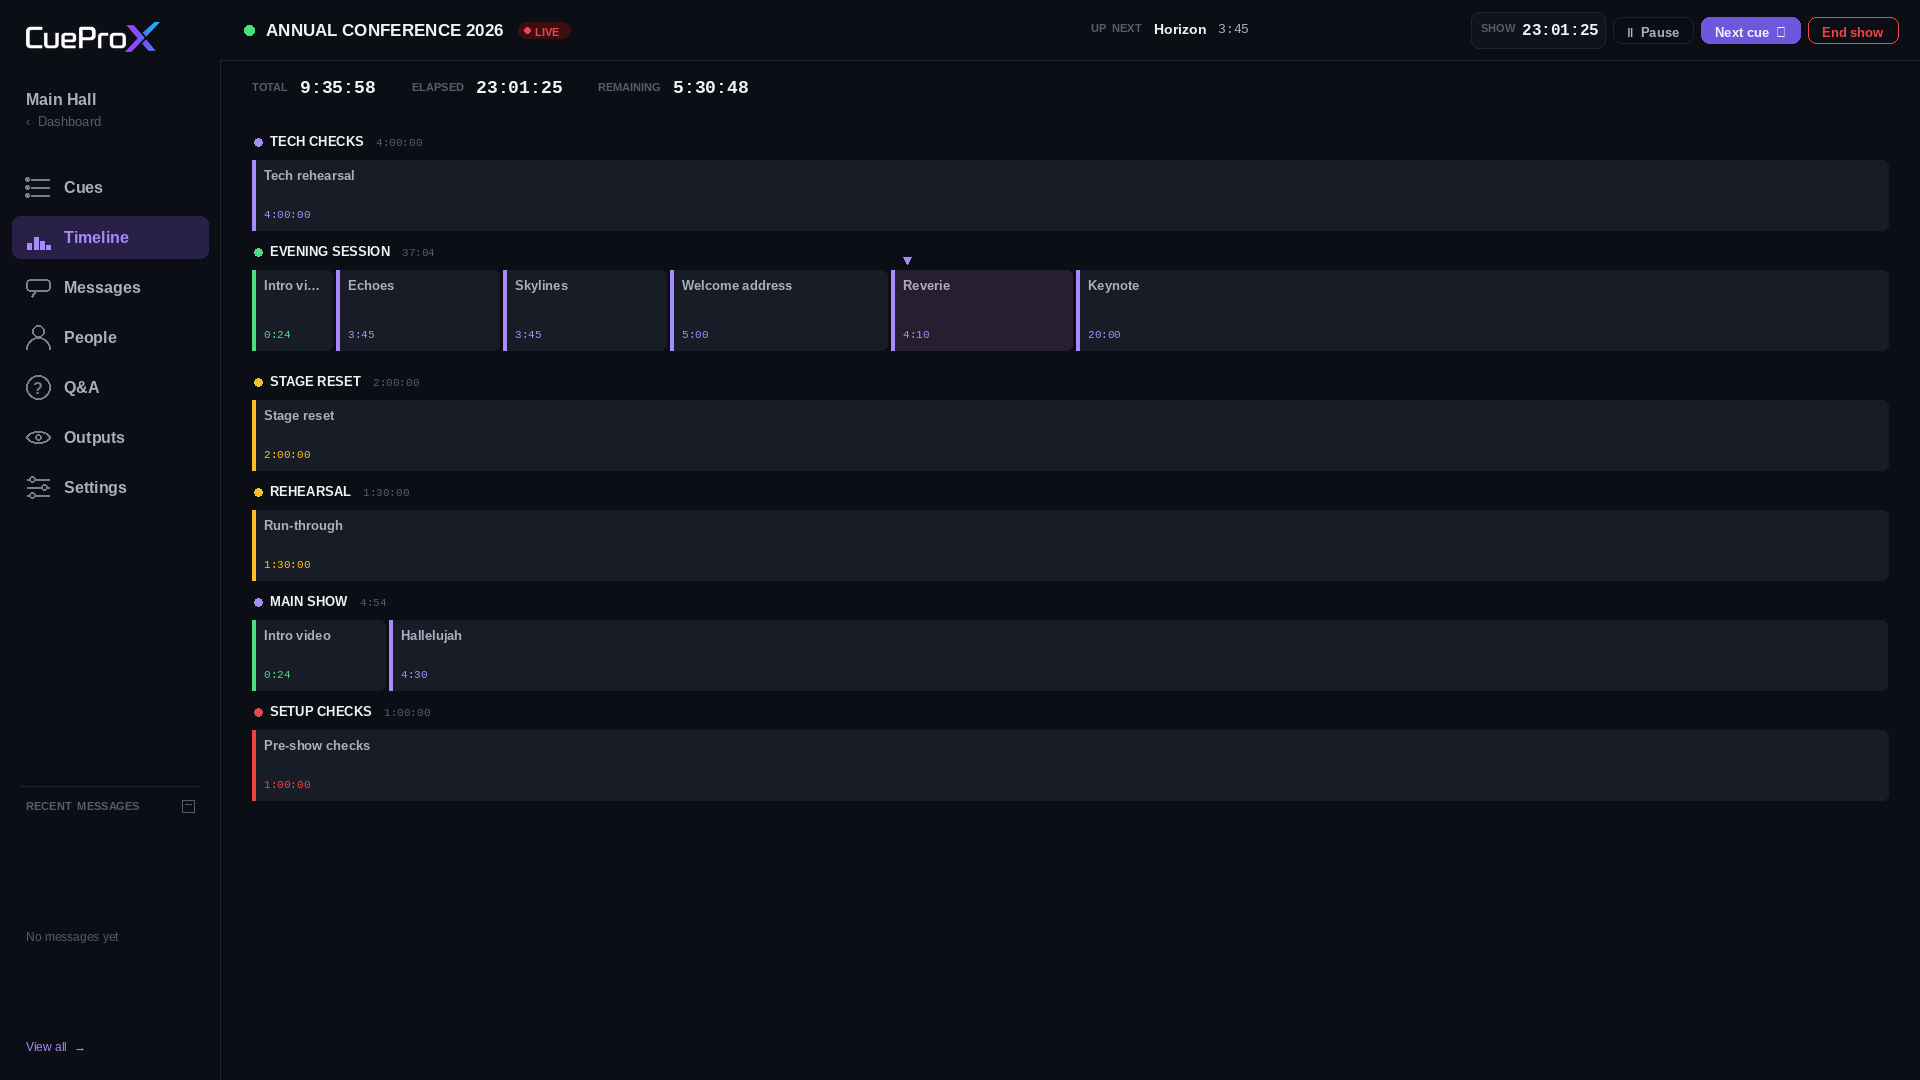The width and height of the screenshot is (1920, 1080).
Task: Click the Rehearsal yellow group dot
Action: point(258,493)
